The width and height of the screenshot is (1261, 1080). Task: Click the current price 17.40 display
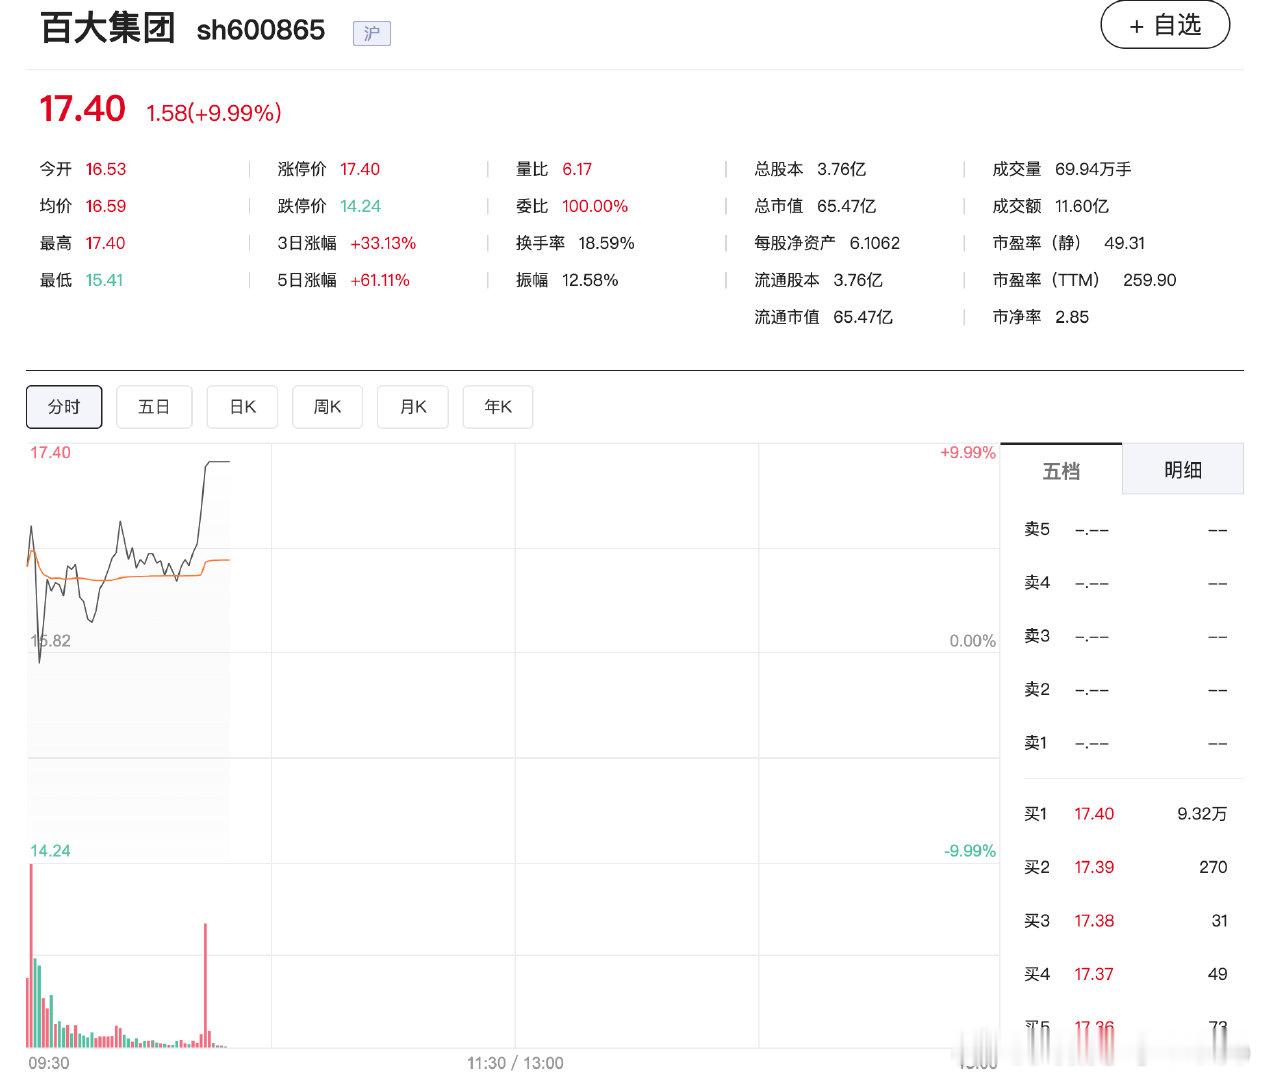pyautogui.click(x=82, y=109)
